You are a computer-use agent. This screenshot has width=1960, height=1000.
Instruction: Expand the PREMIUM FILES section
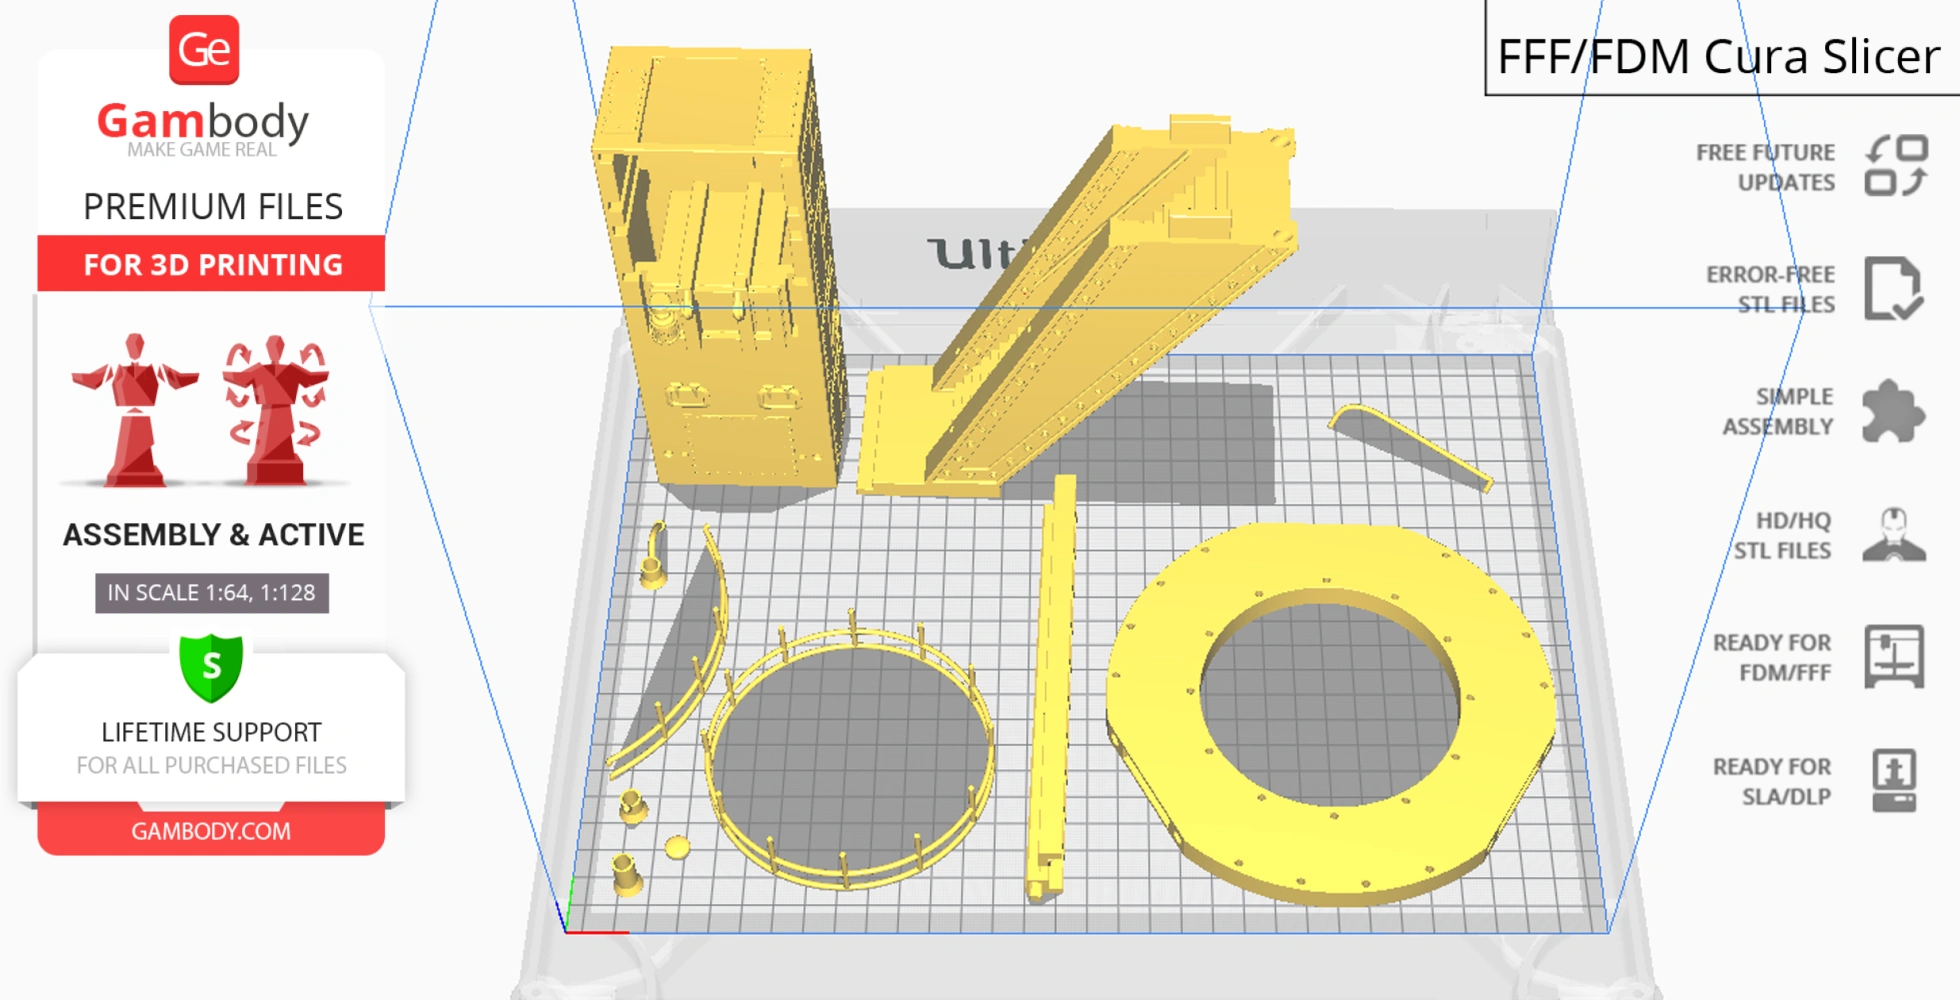212,206
